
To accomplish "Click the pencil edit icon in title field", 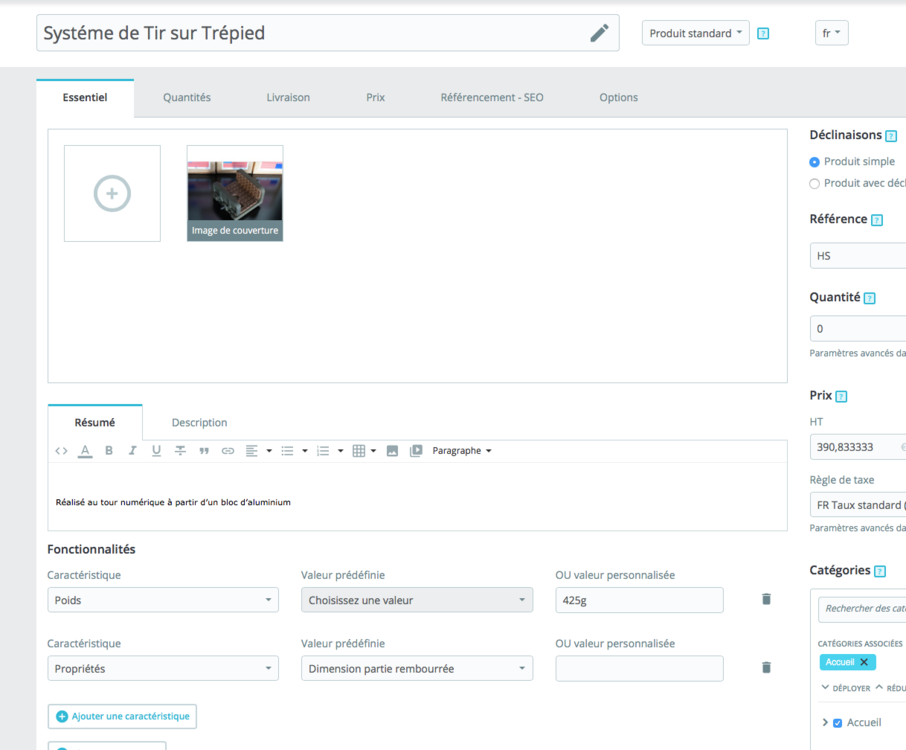I will tap(599, 33).
